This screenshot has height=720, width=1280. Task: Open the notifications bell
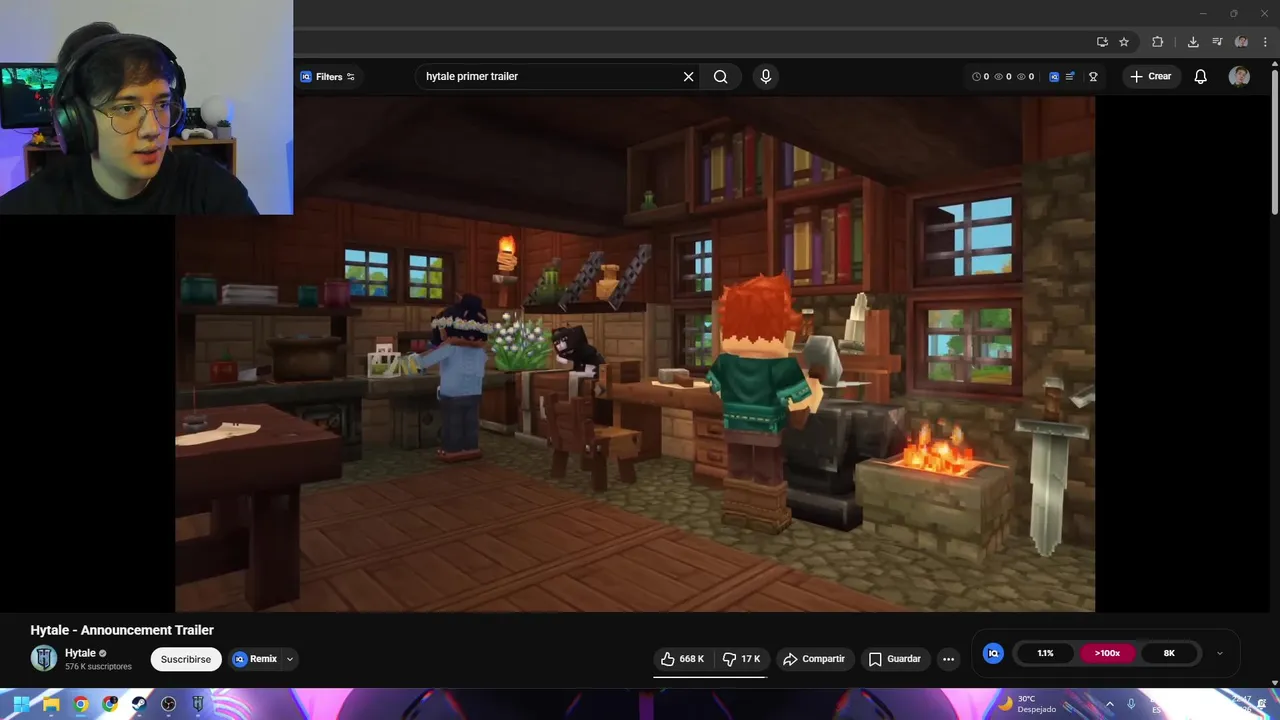[x=1200, y=76]
